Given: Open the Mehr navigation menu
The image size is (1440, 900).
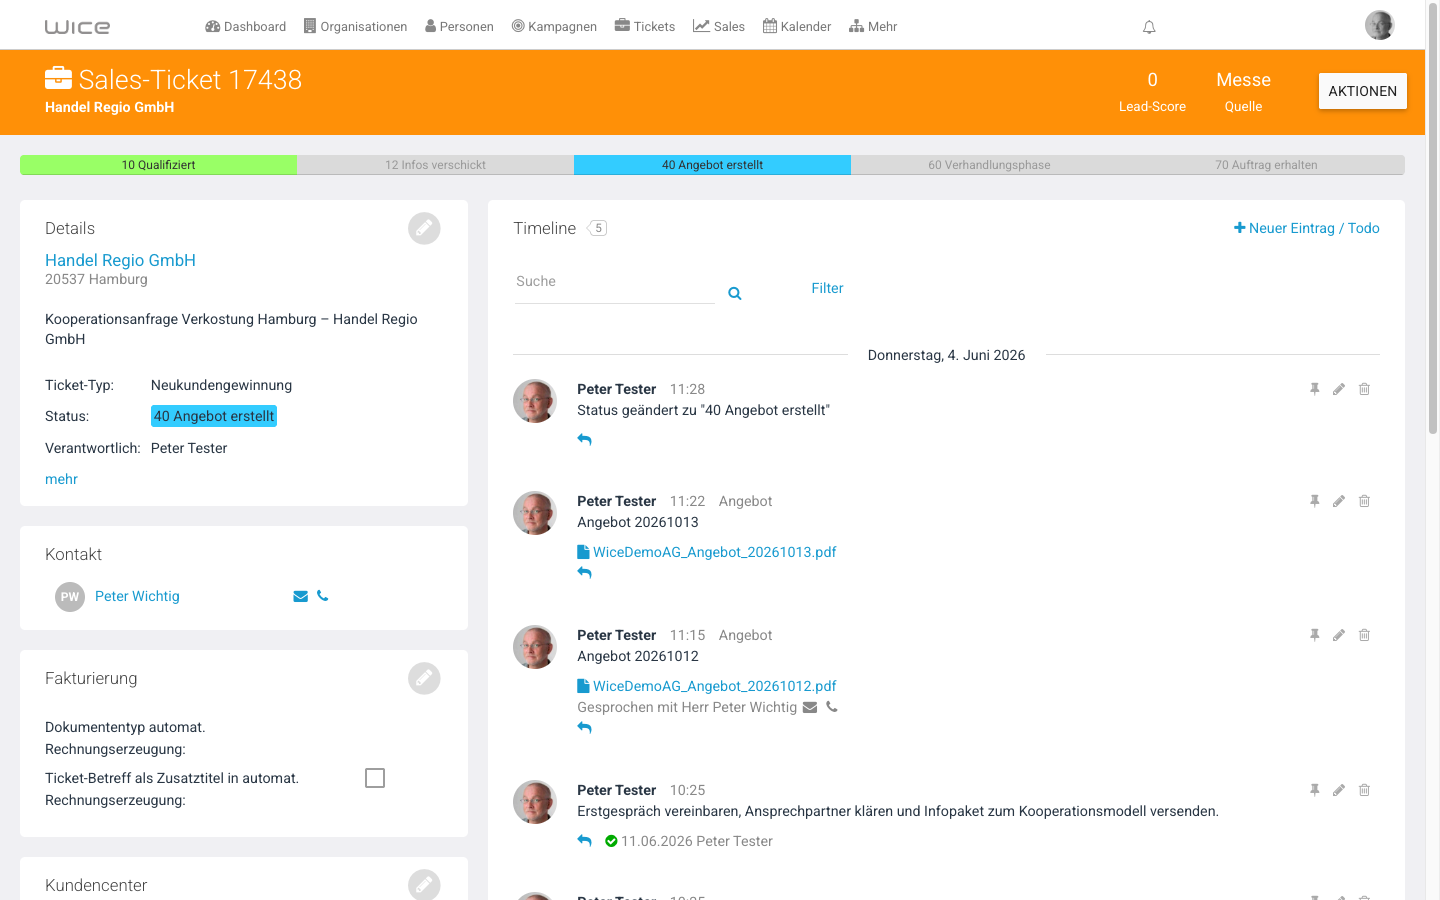Looking at the screenshot, I should [x=873, y=27].
